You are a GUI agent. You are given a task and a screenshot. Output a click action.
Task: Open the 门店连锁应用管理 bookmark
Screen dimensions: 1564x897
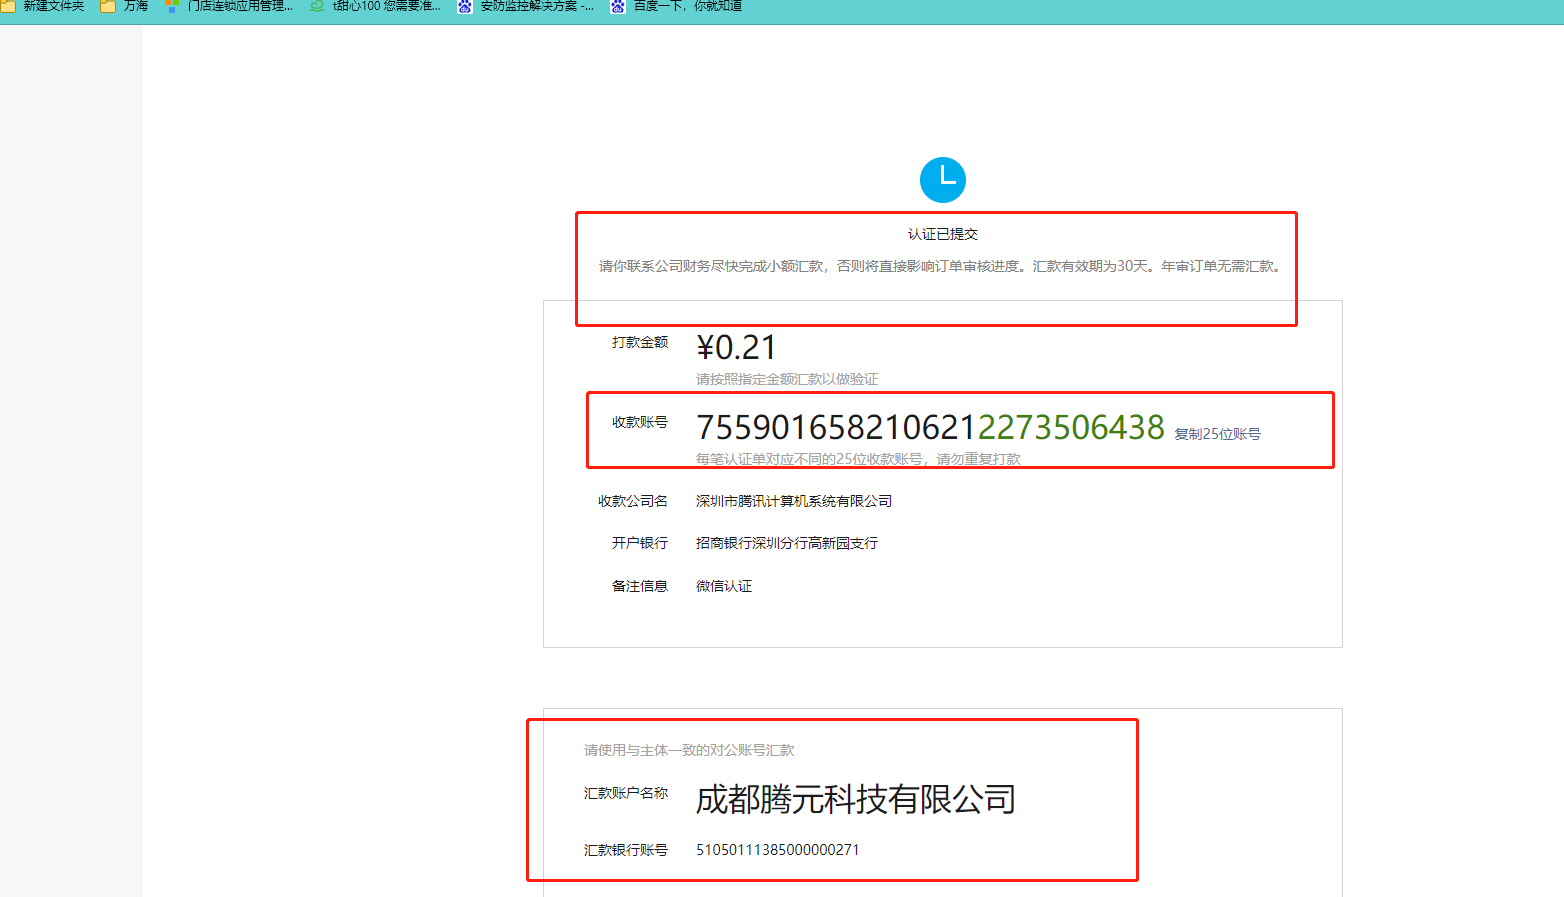click(x=229, y=6)
